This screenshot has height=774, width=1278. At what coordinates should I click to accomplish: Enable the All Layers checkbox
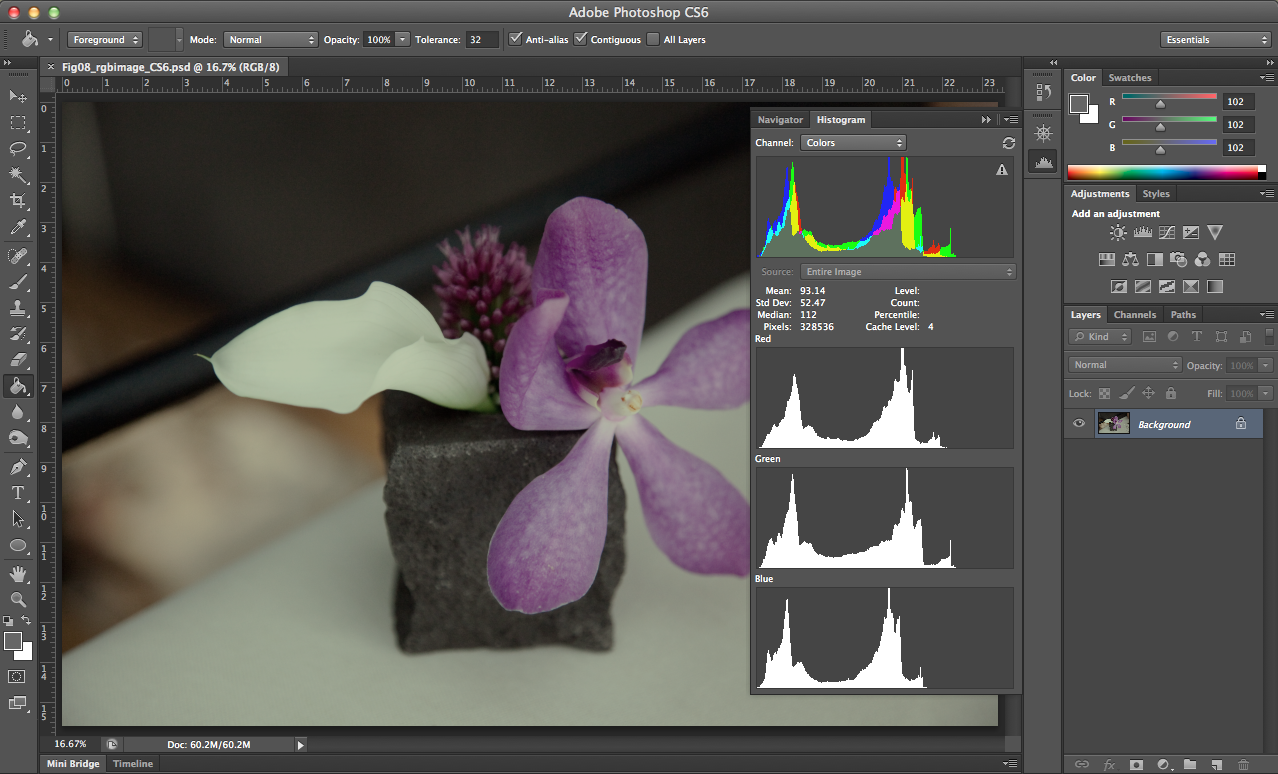pyautogui.click(x=653, y=40)
